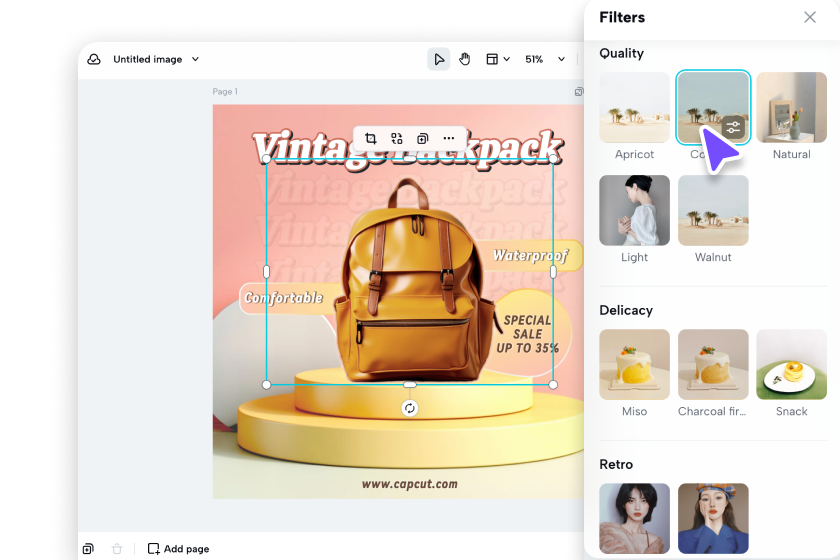The image size is (840, 560).
Task: Open adjust sliders icon on selected filter
Action: (x=733, y=128)
